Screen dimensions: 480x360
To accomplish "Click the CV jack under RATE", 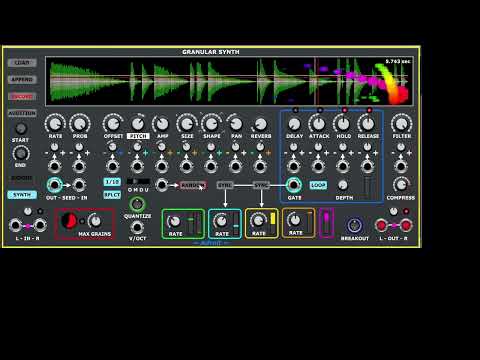I will tap(54, 166).
